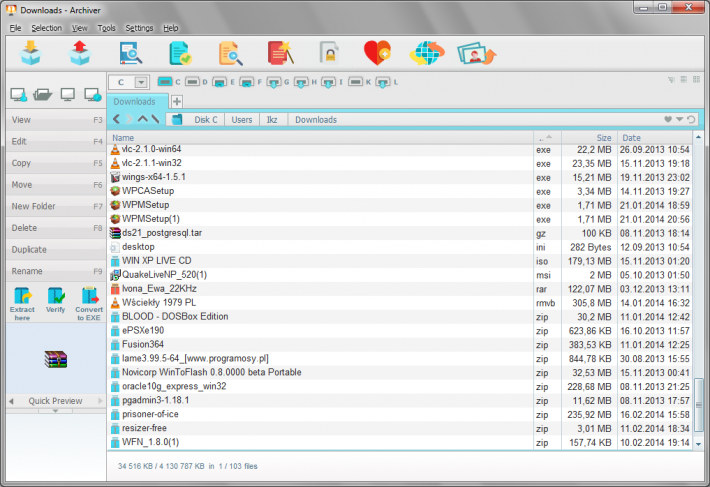Click the find files document magnifier icon

tap(230, 53)
